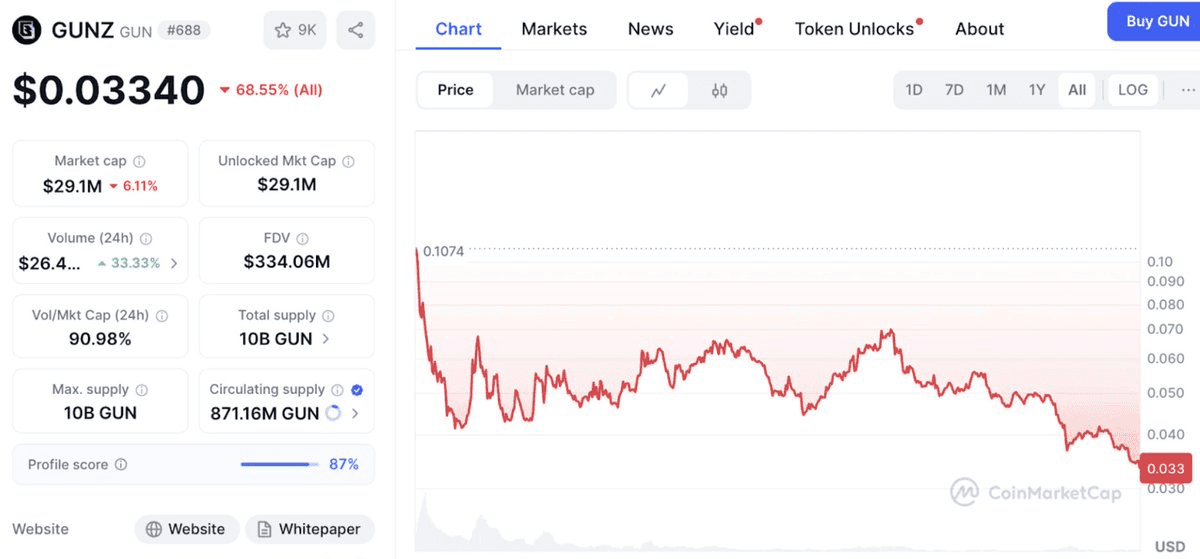1200x559 pixels.
Task: Open the Whitepaper link
Action: click(310, 529)
